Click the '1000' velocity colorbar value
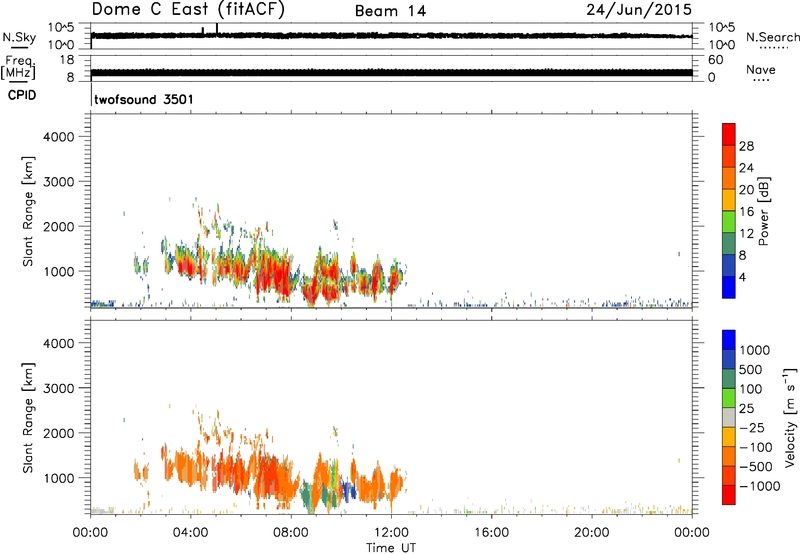This screenshot has height=554, width=800. click(755, 350)
